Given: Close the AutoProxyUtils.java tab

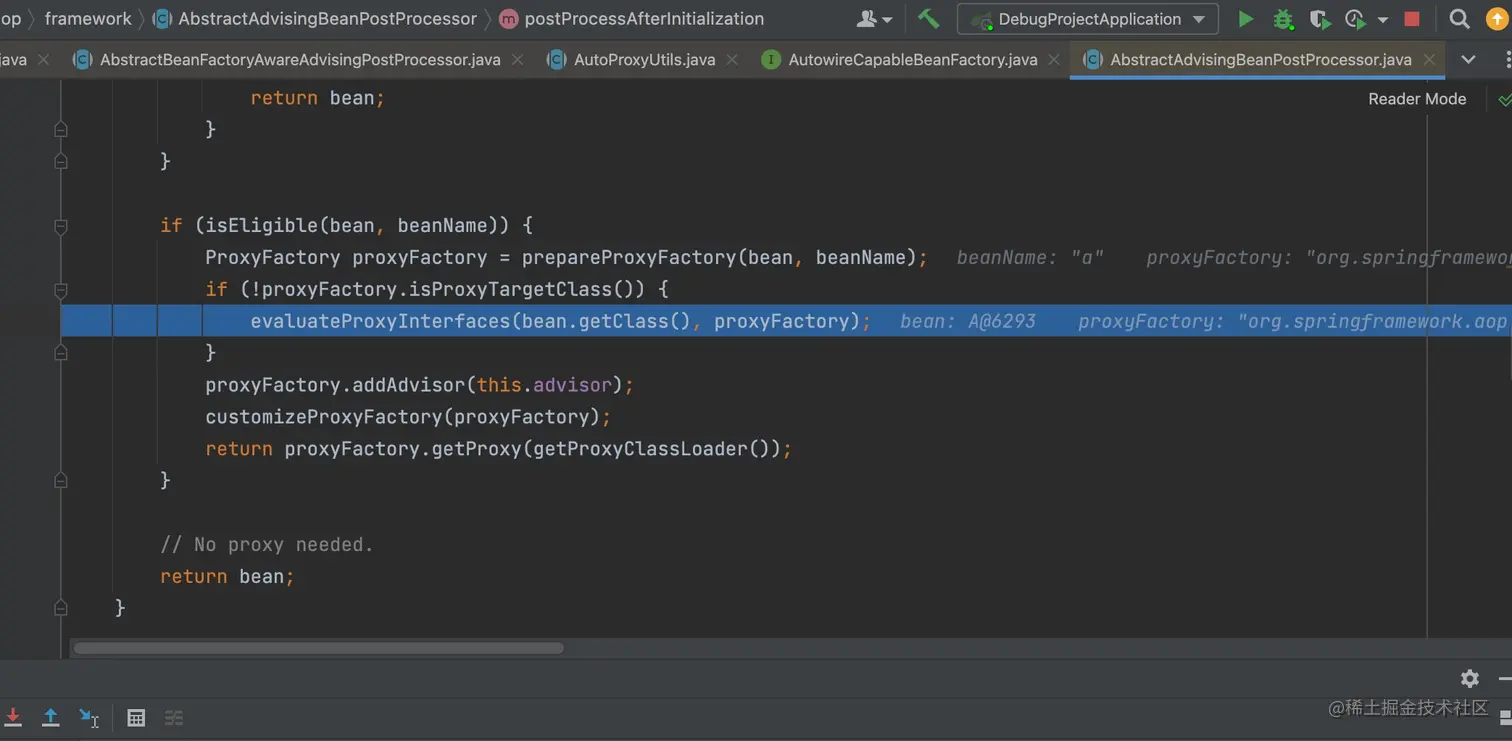Looking at the screenshot, I should tap(733, 60).
